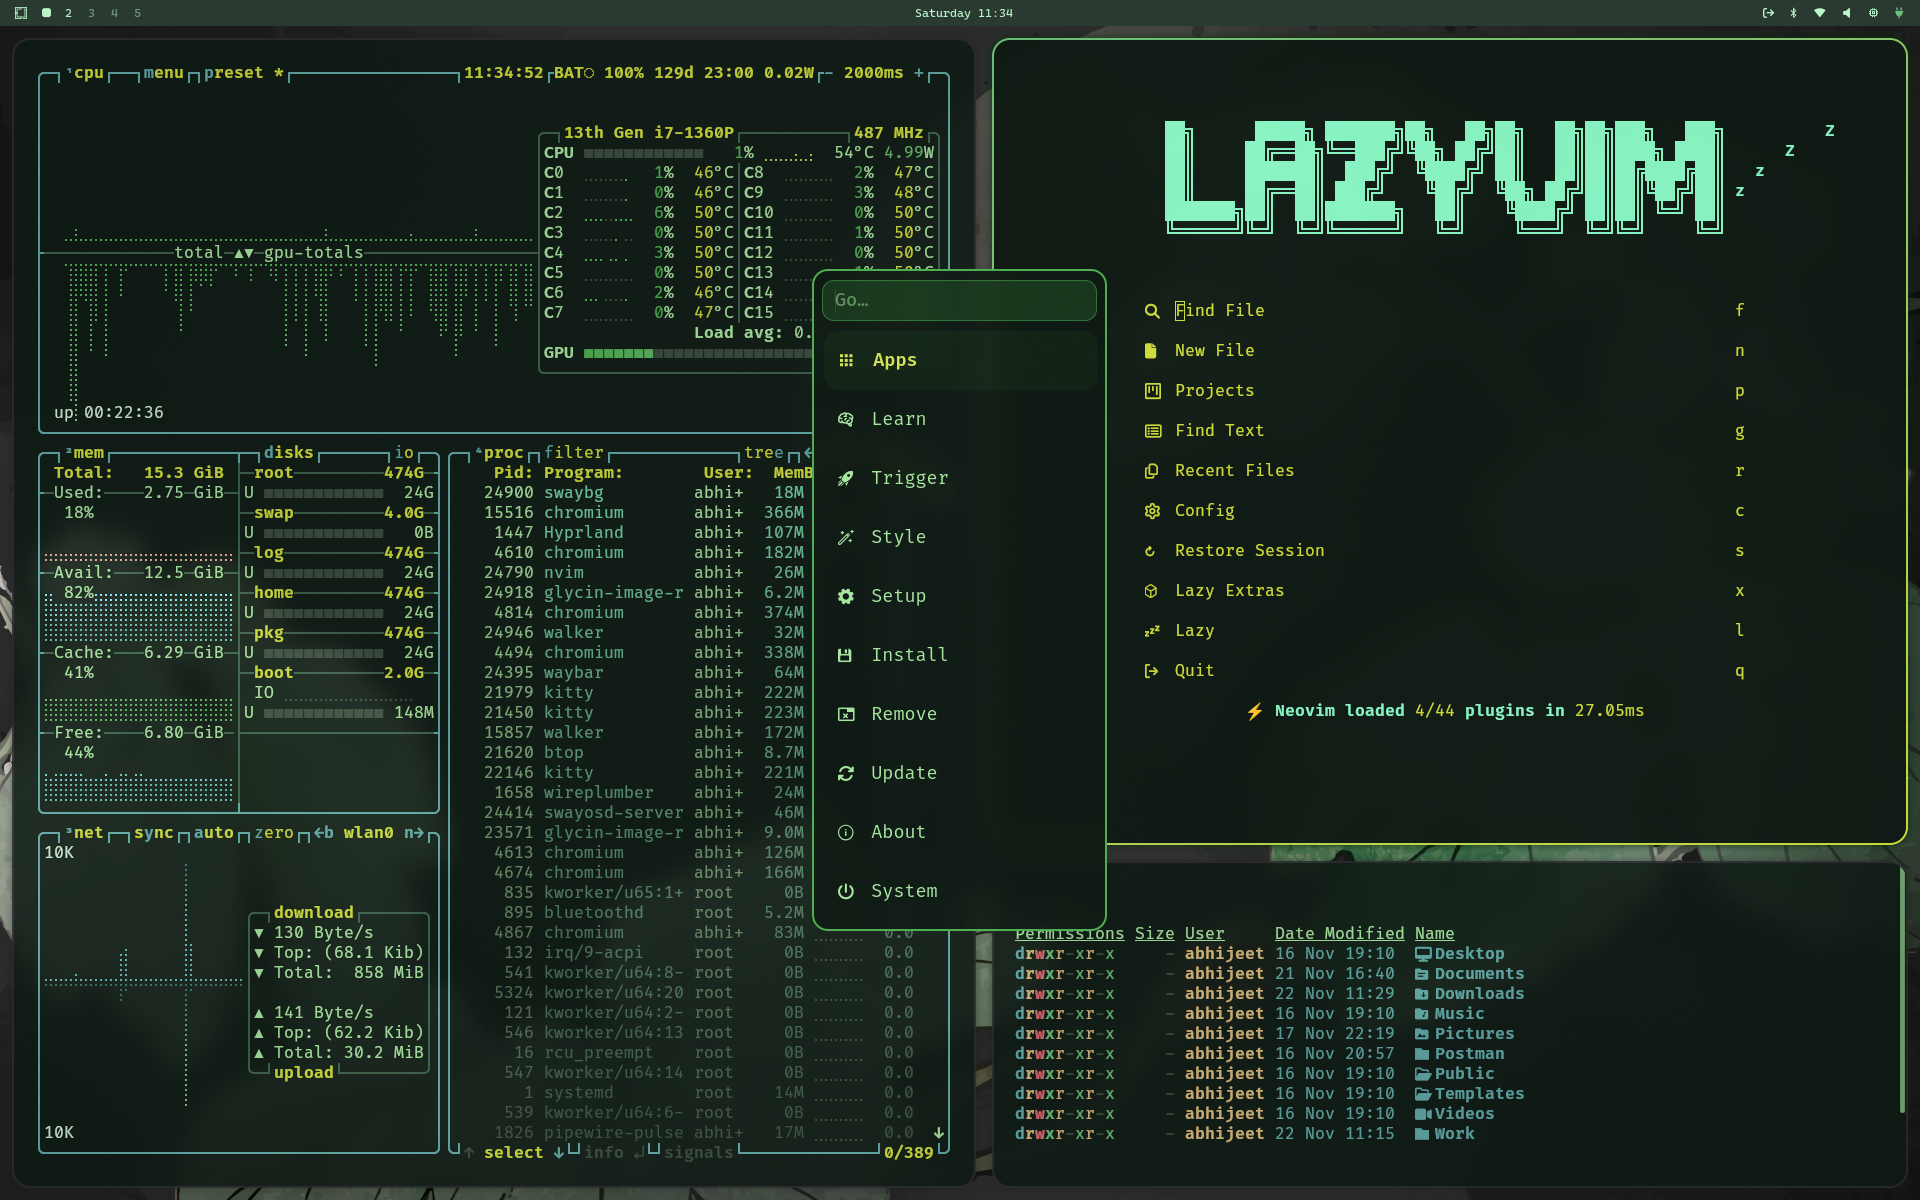Select Learn in the Go menu
Viewport: 1920px width, 1200px height.
tap(960, 419)
